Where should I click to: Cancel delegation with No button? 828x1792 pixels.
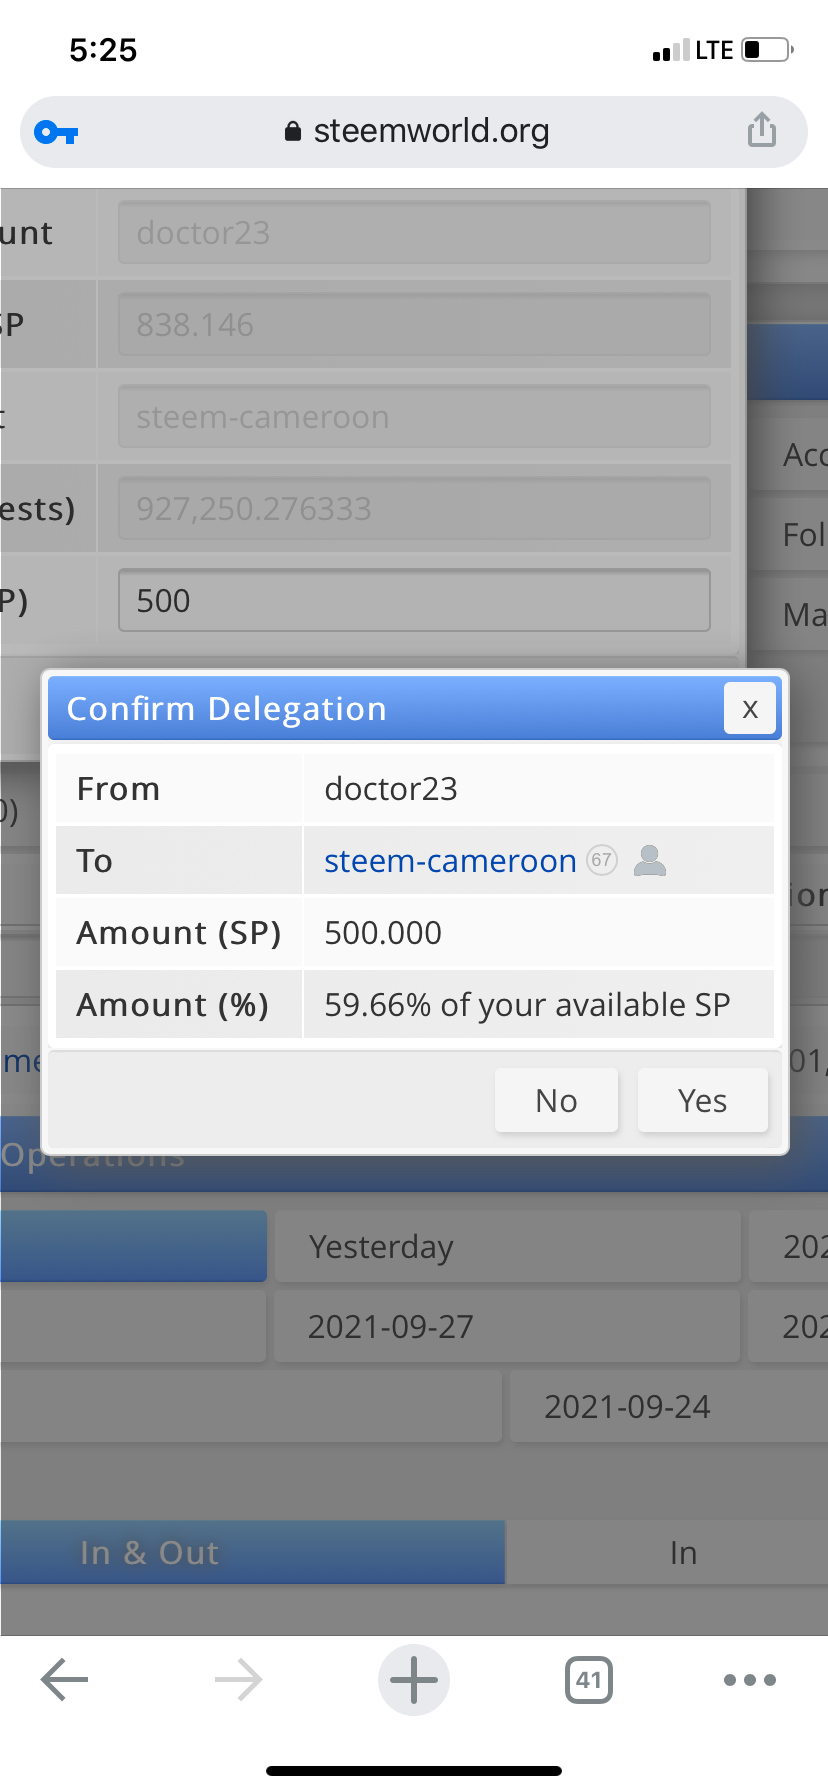click(557, 1100)
